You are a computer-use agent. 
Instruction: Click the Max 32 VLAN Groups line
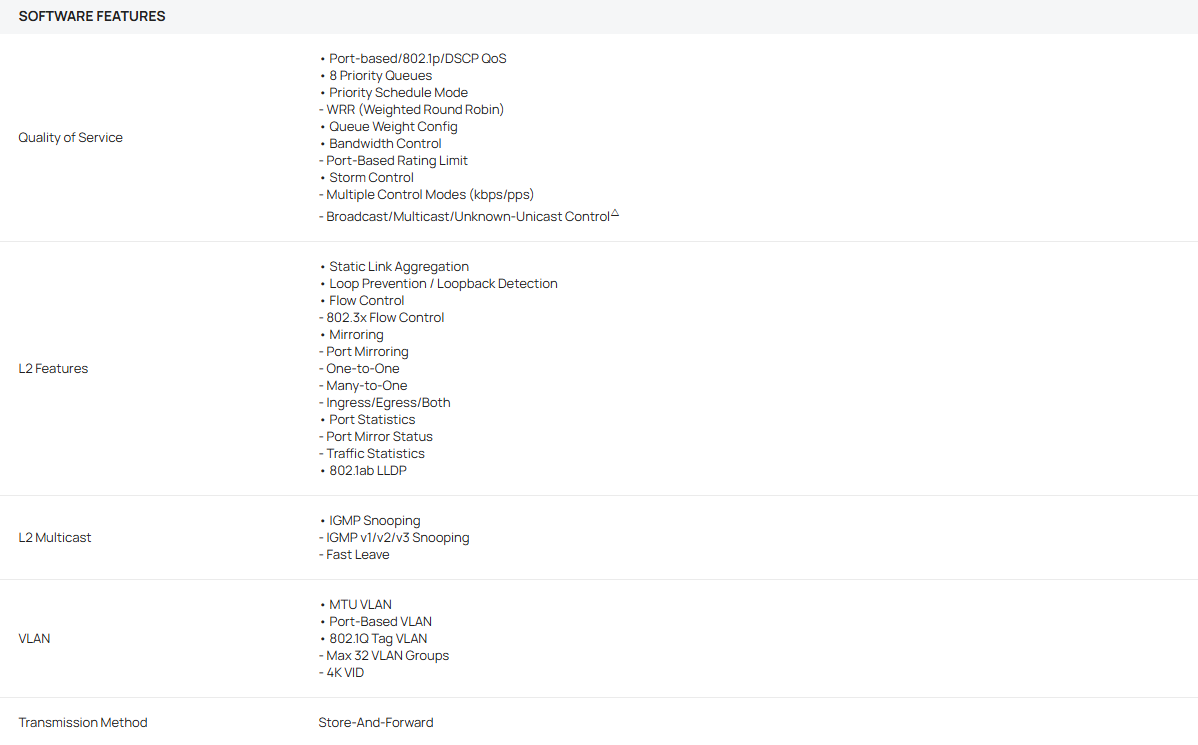387,655
